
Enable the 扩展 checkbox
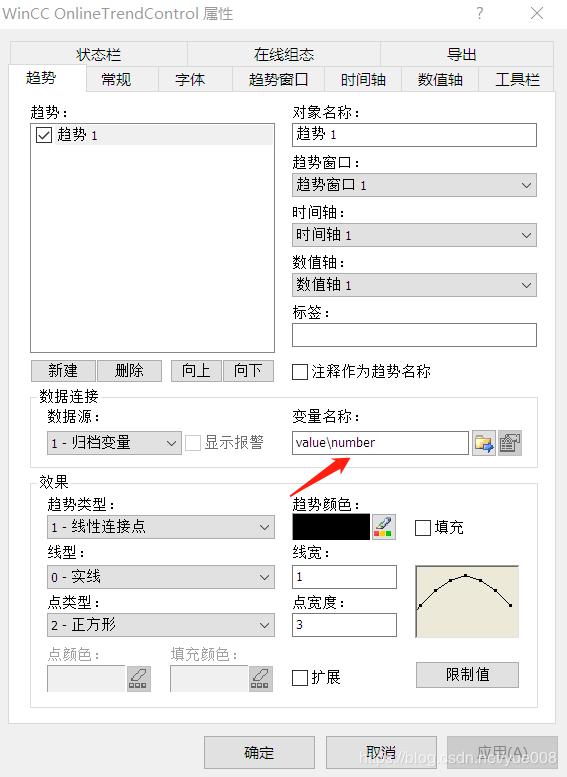[x=300, y=677]
